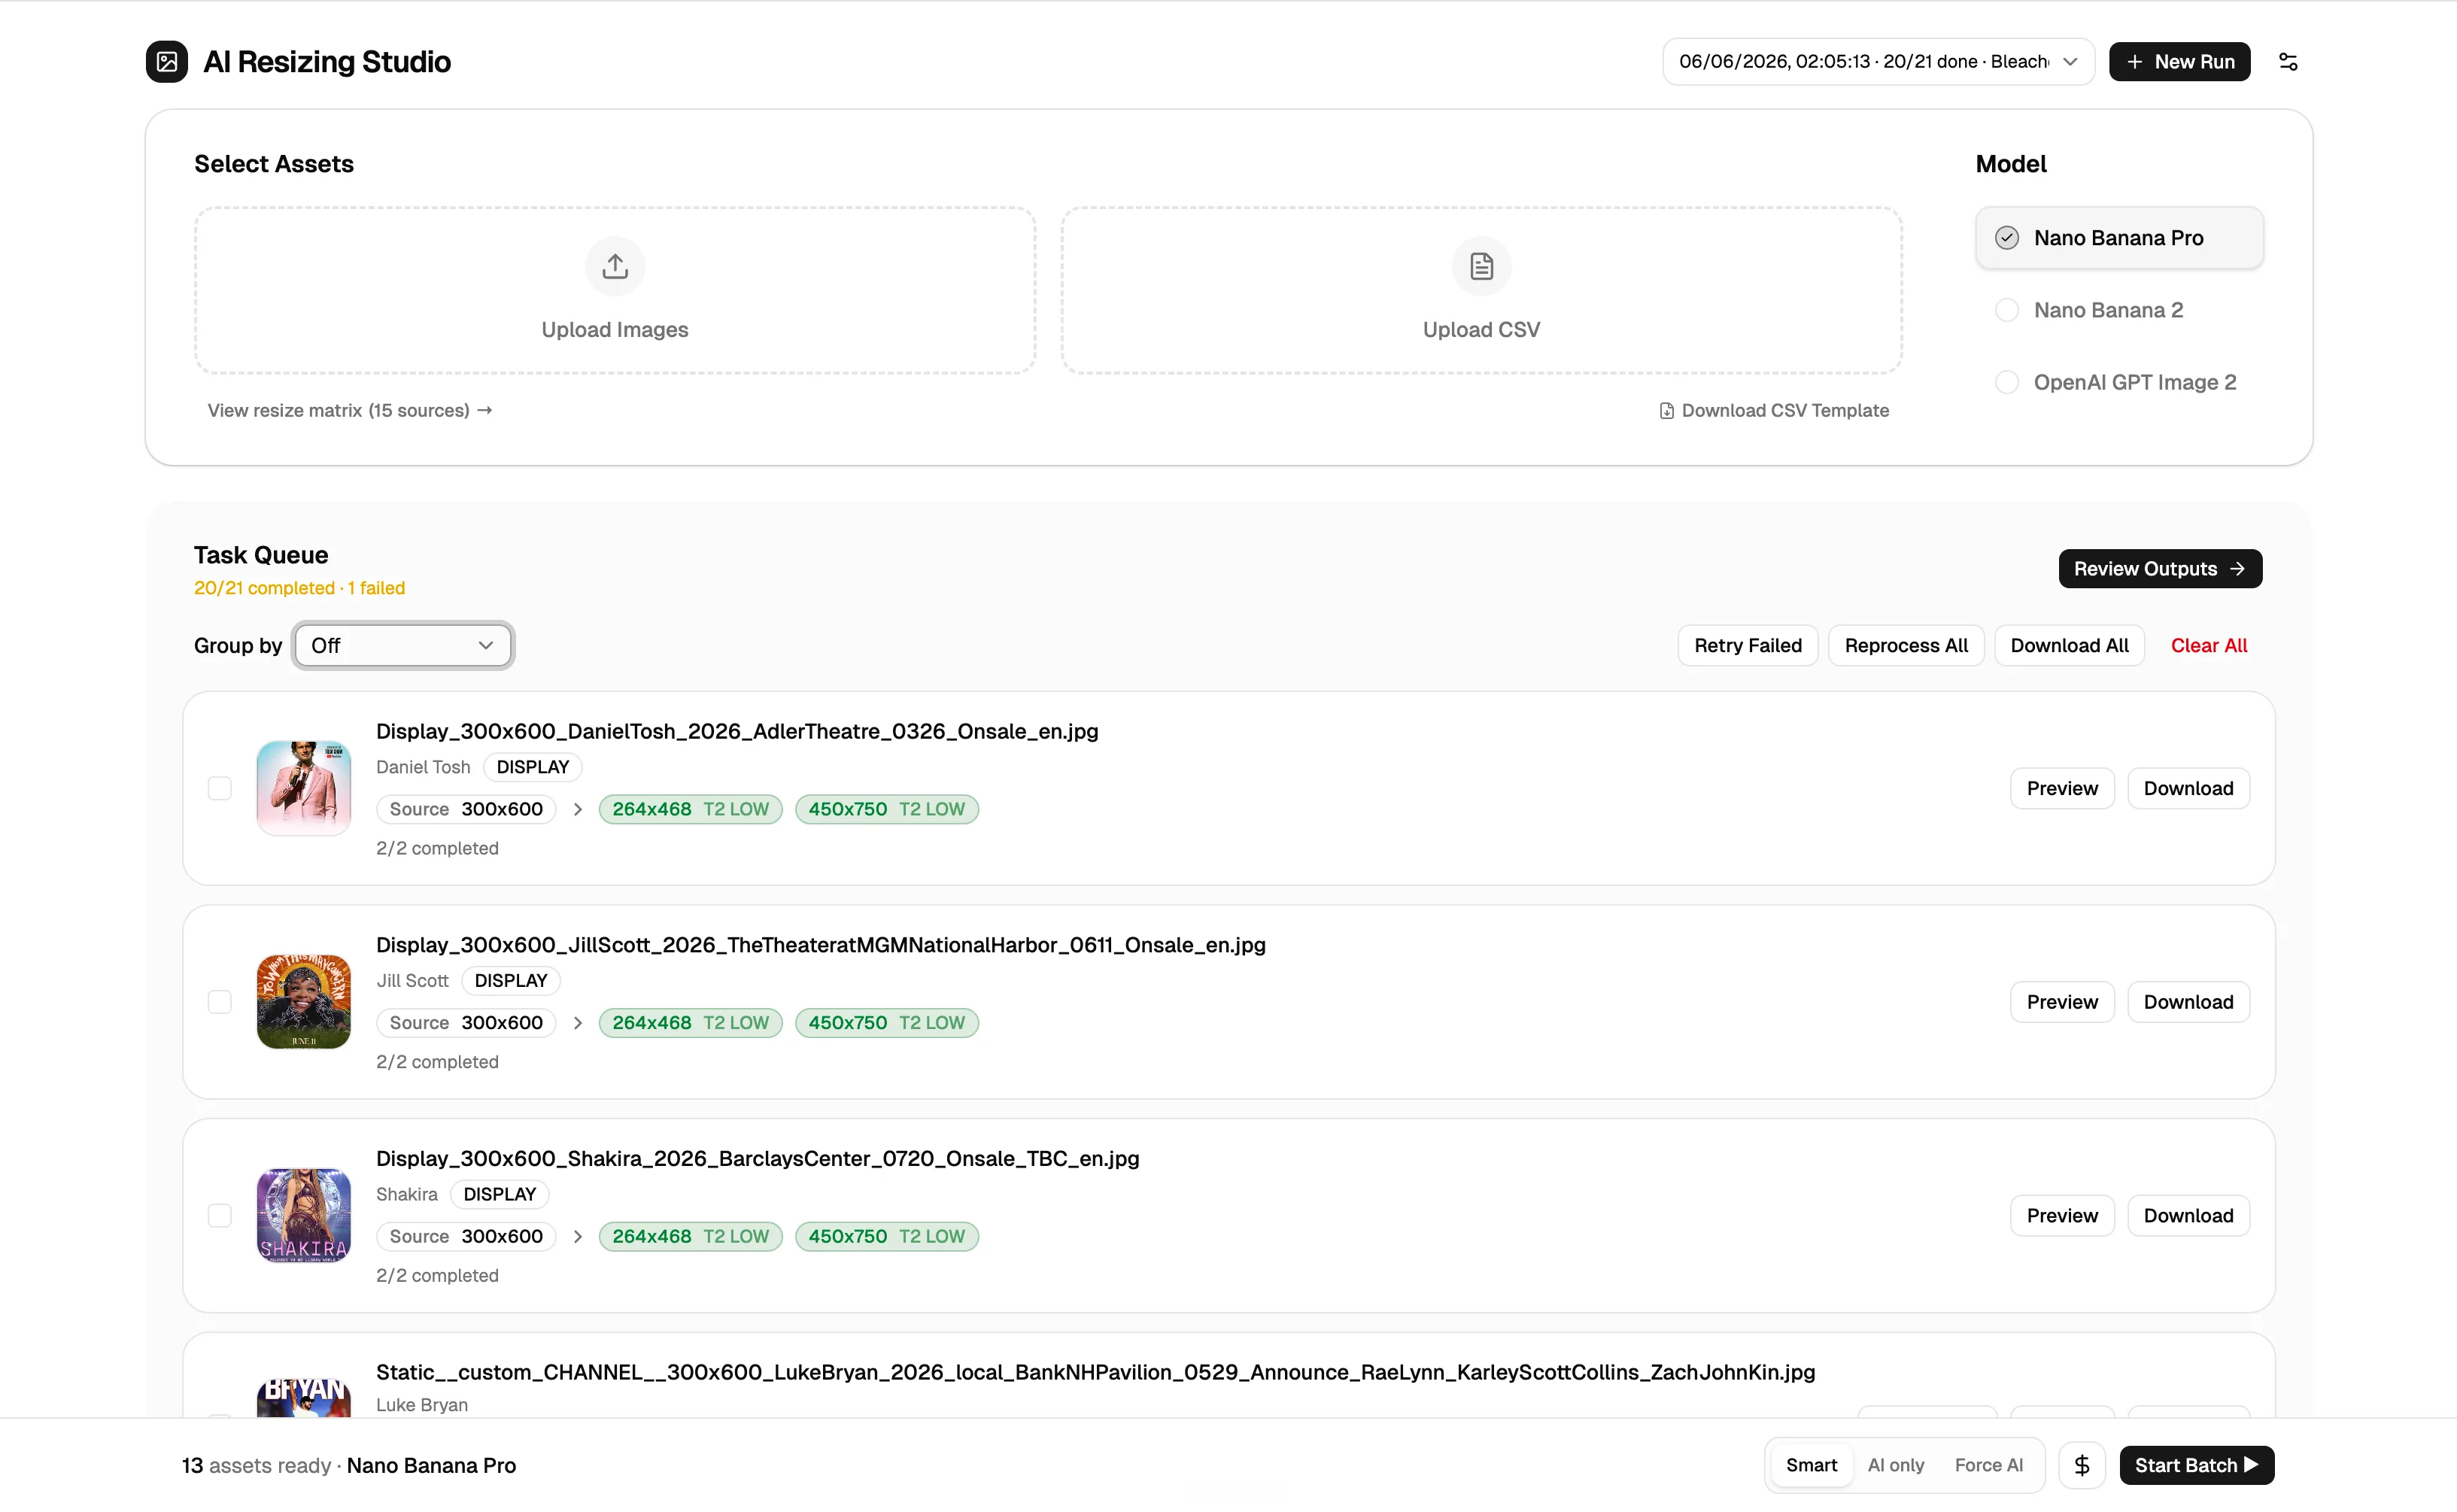Click Reprocess All button
2457x1512 pixels.
click(x=1906, y=645)
